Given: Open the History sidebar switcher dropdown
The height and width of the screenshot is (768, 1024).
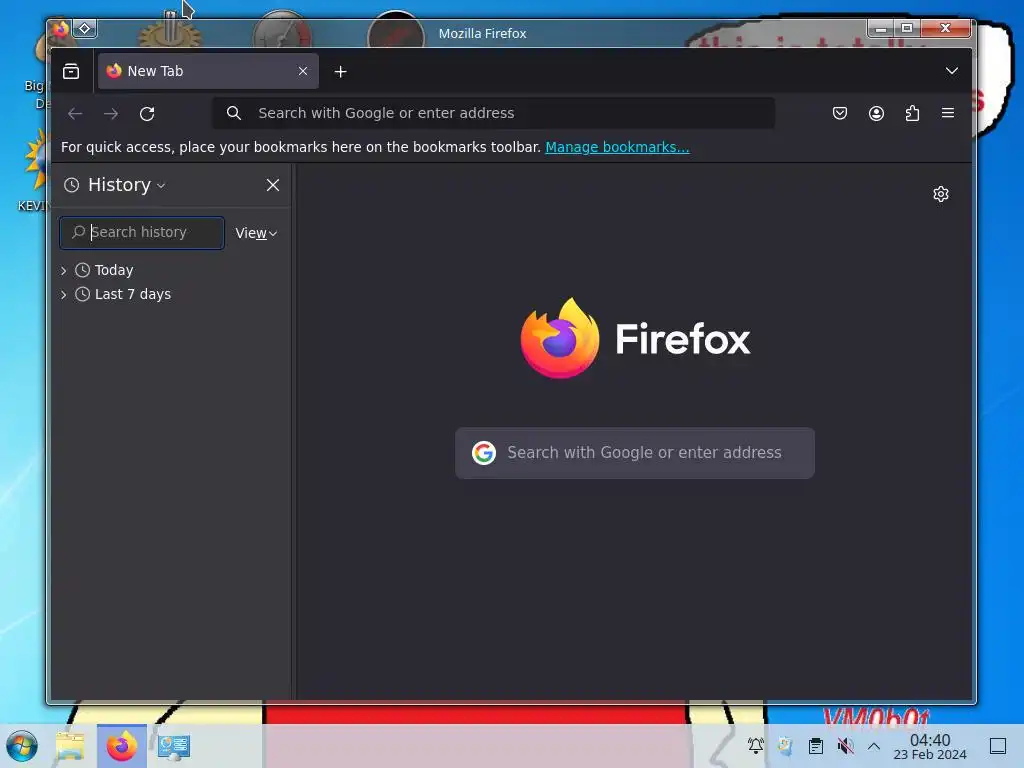Looking at the screenshot, I should 115,185.
